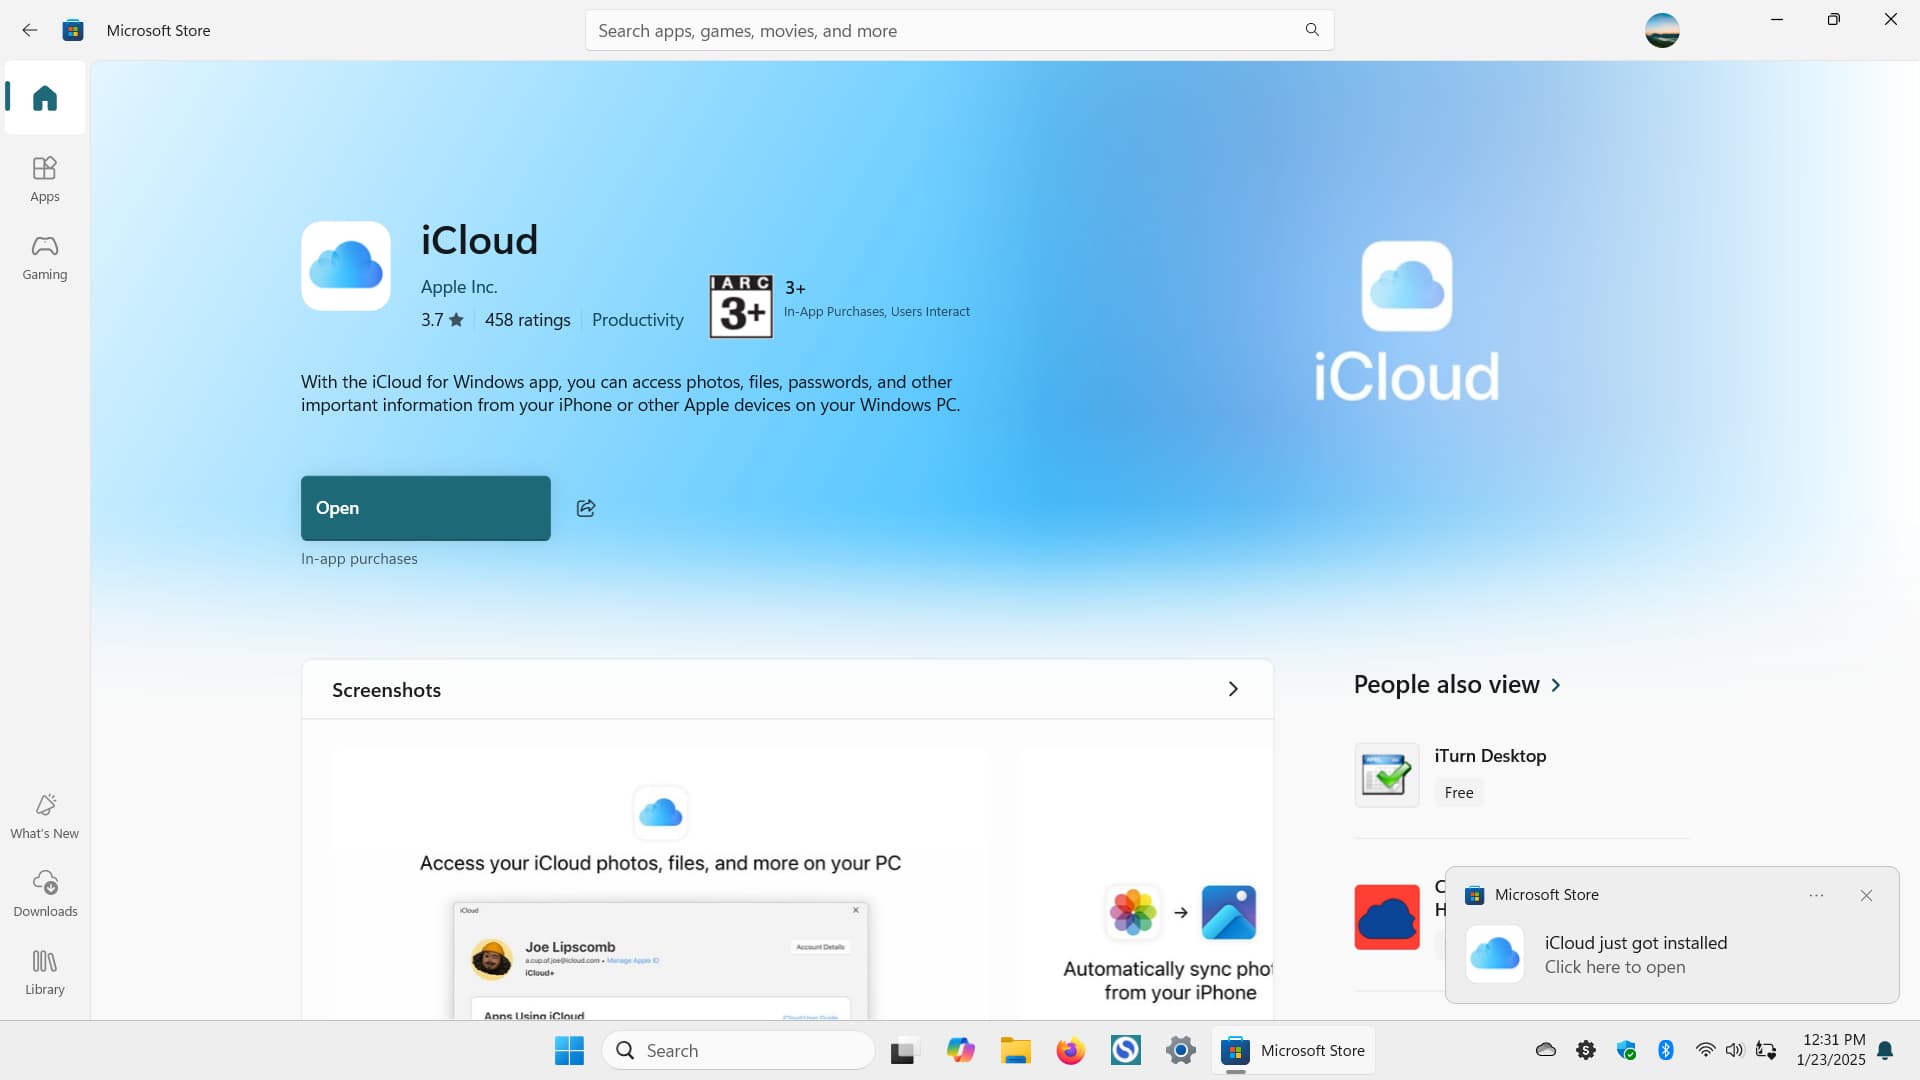1920x1080 pixels.
Task: Expand People also view chevron
Action: (1556, 685)
